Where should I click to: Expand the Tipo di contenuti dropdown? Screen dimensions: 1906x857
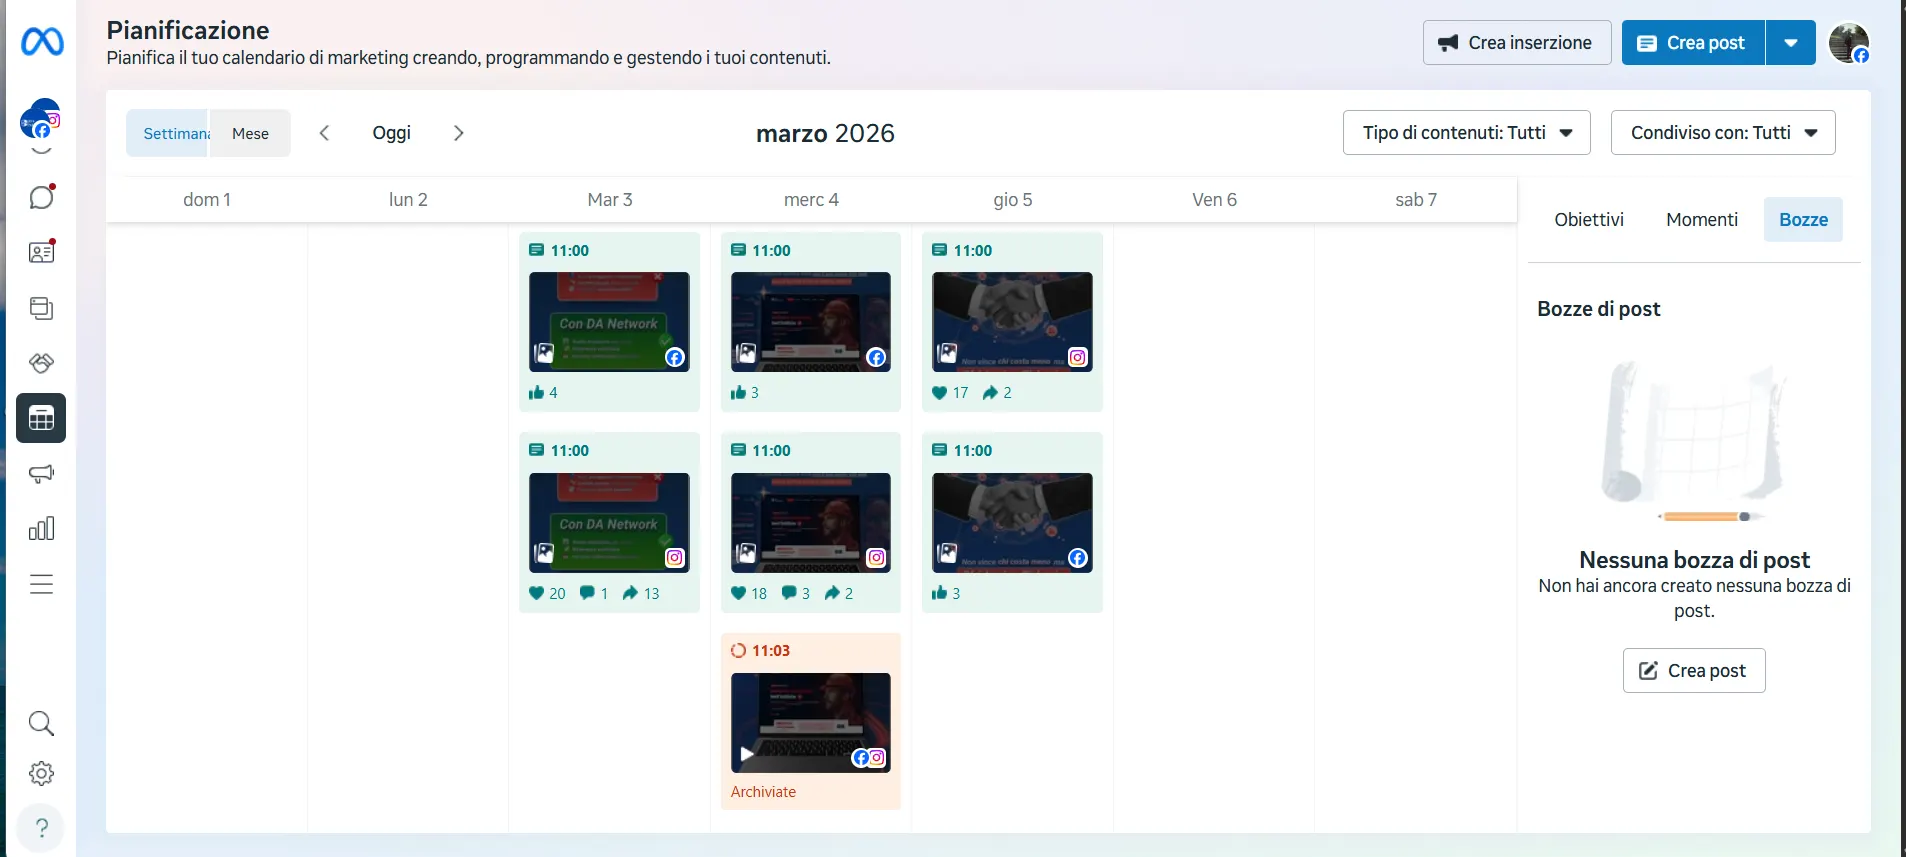click(x=1466, y=133)
